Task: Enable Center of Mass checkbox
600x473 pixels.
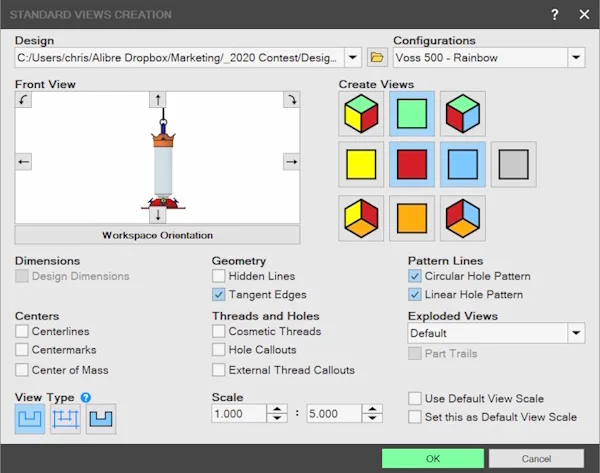Action: tap(22, 370)
